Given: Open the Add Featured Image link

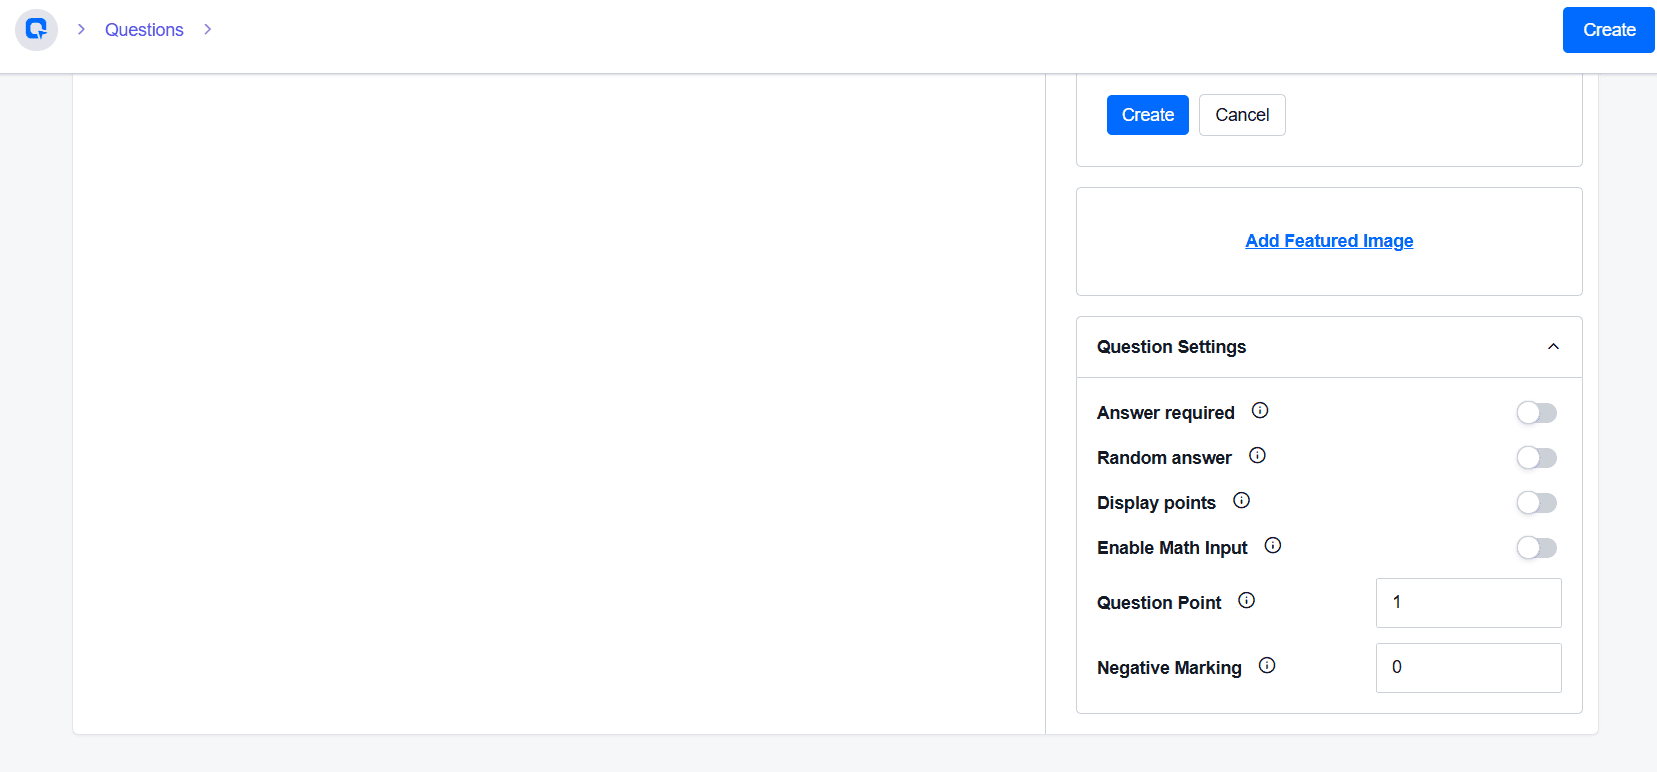Looking at the screenshot, I should pos(1329,241).
